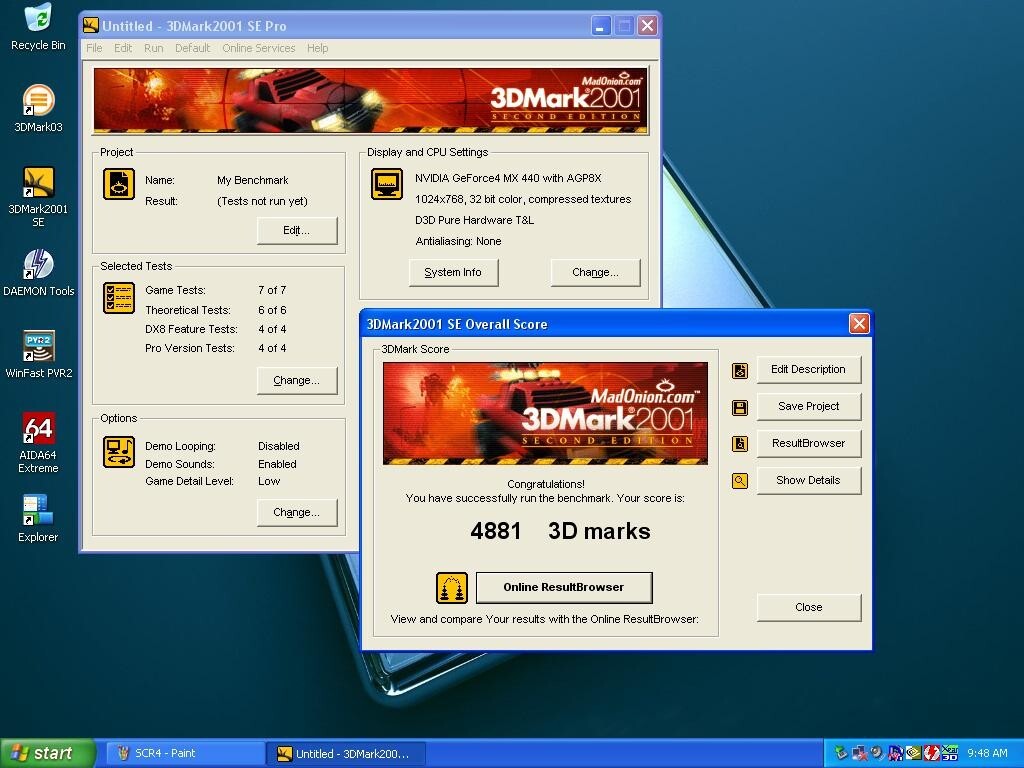Screen dimensions: 1024x768
Task: Click the 3DMark2001 SE Pro title bar icon
Action: [x=91, y=26]
